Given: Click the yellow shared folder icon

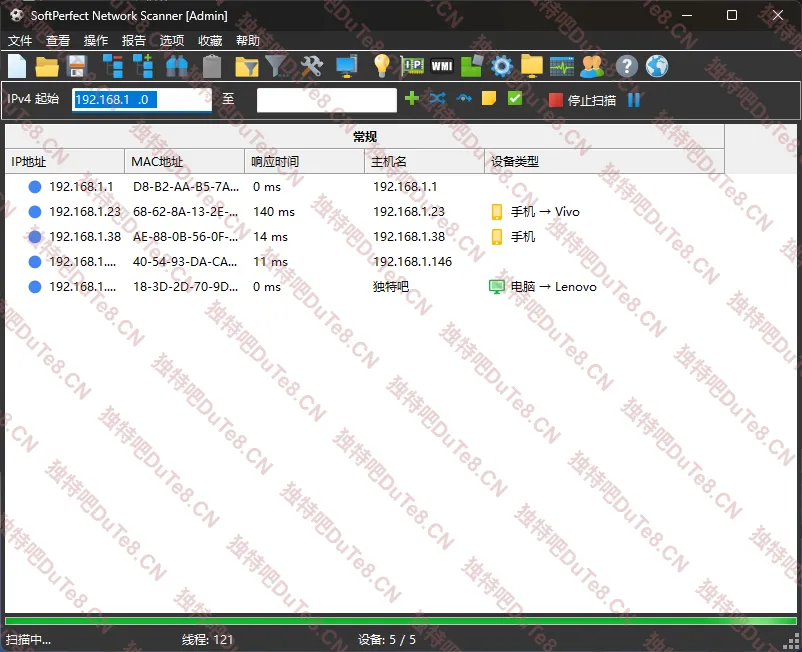Looking at the screenshot, I should click(532, 66).
